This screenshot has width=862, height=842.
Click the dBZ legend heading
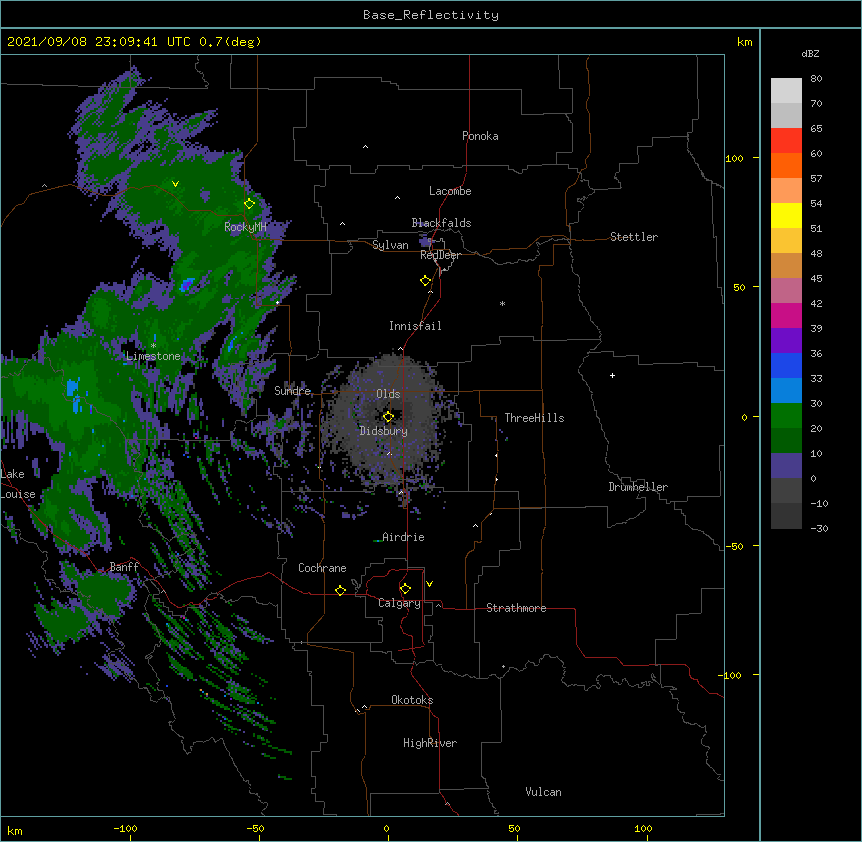[x=810, y=54]
